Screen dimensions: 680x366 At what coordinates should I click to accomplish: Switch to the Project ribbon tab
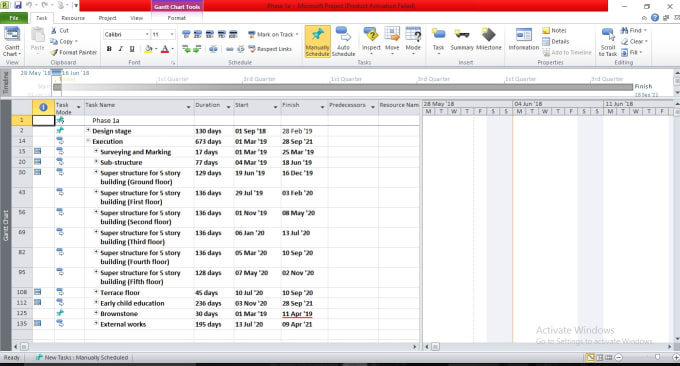click(x=107, y=18)
